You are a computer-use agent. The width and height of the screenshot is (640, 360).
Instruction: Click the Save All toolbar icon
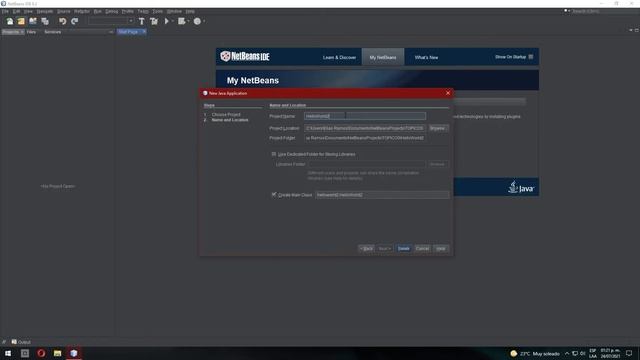pos(45,21)
